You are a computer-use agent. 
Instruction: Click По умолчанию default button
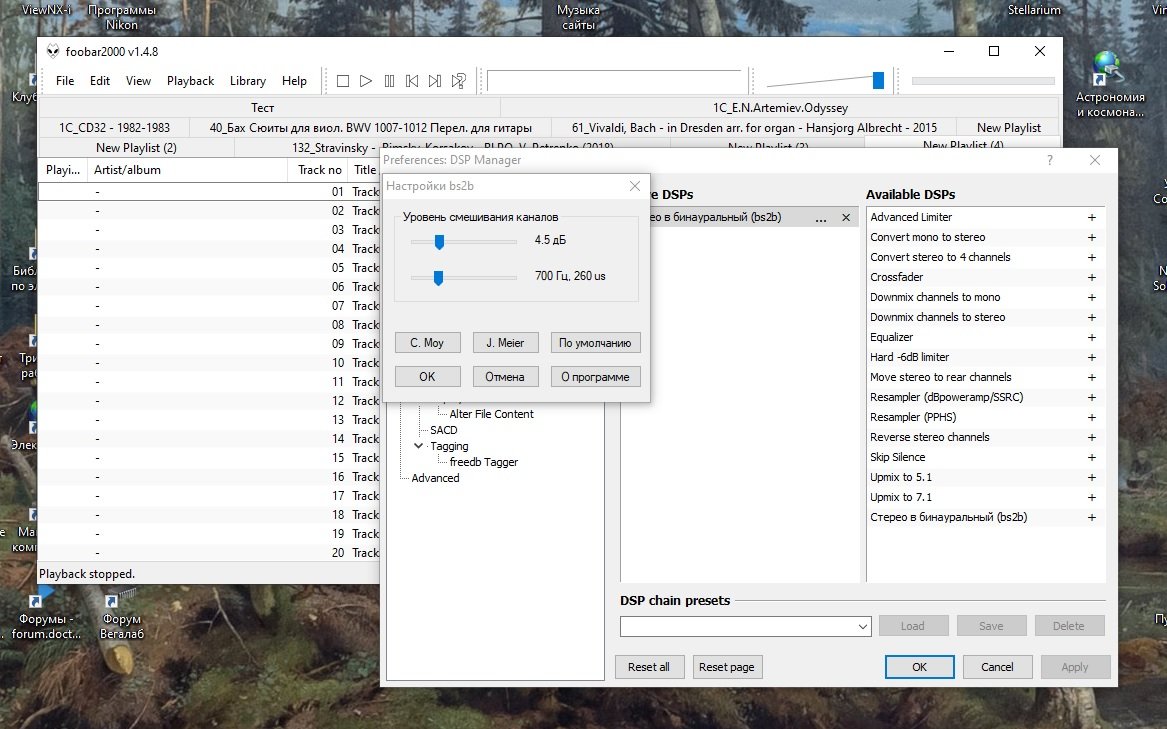point(595,343)
